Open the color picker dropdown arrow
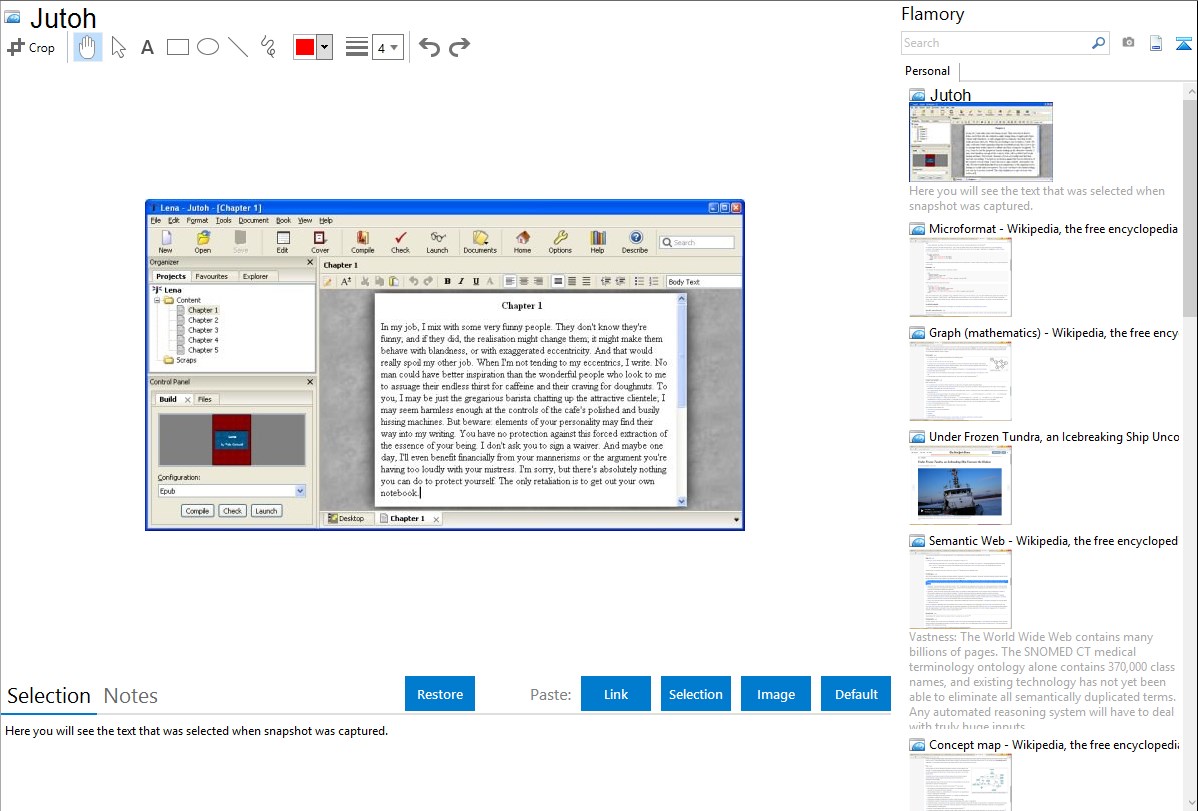The height and width of the screenshot is (811, 1198). tap(325, 47)
